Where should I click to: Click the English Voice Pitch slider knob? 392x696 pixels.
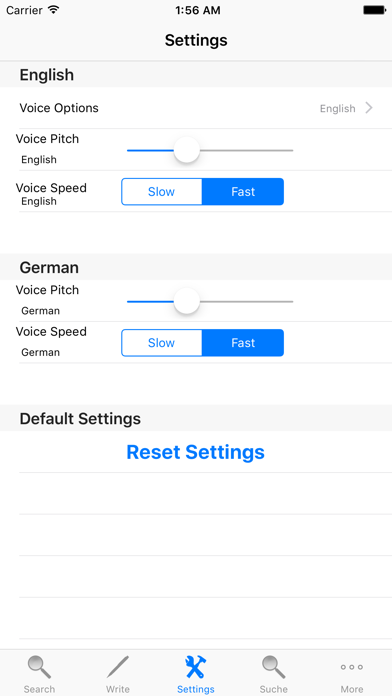(x=186, y=150)
